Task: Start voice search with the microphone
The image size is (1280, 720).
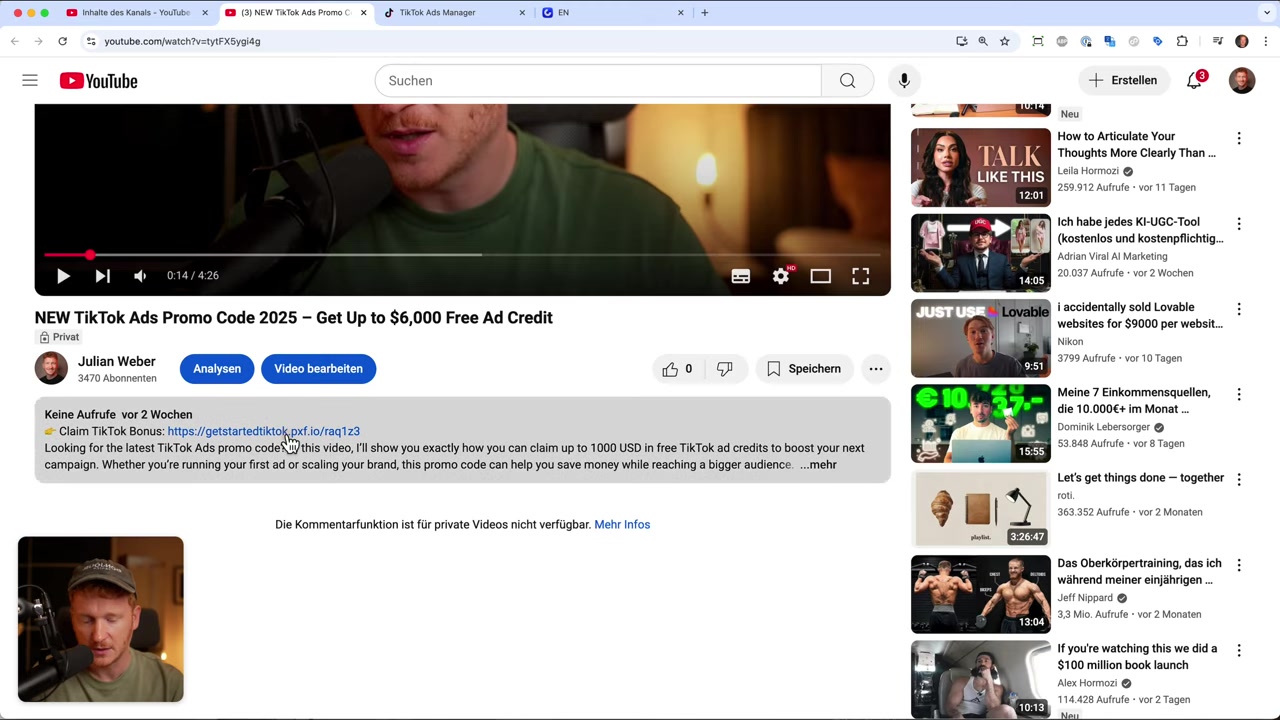Action: (904, 80)
